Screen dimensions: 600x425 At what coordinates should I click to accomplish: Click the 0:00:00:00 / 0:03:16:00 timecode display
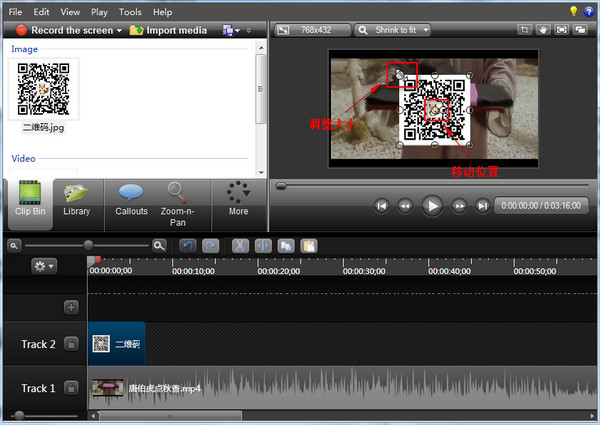pos(541,206)
